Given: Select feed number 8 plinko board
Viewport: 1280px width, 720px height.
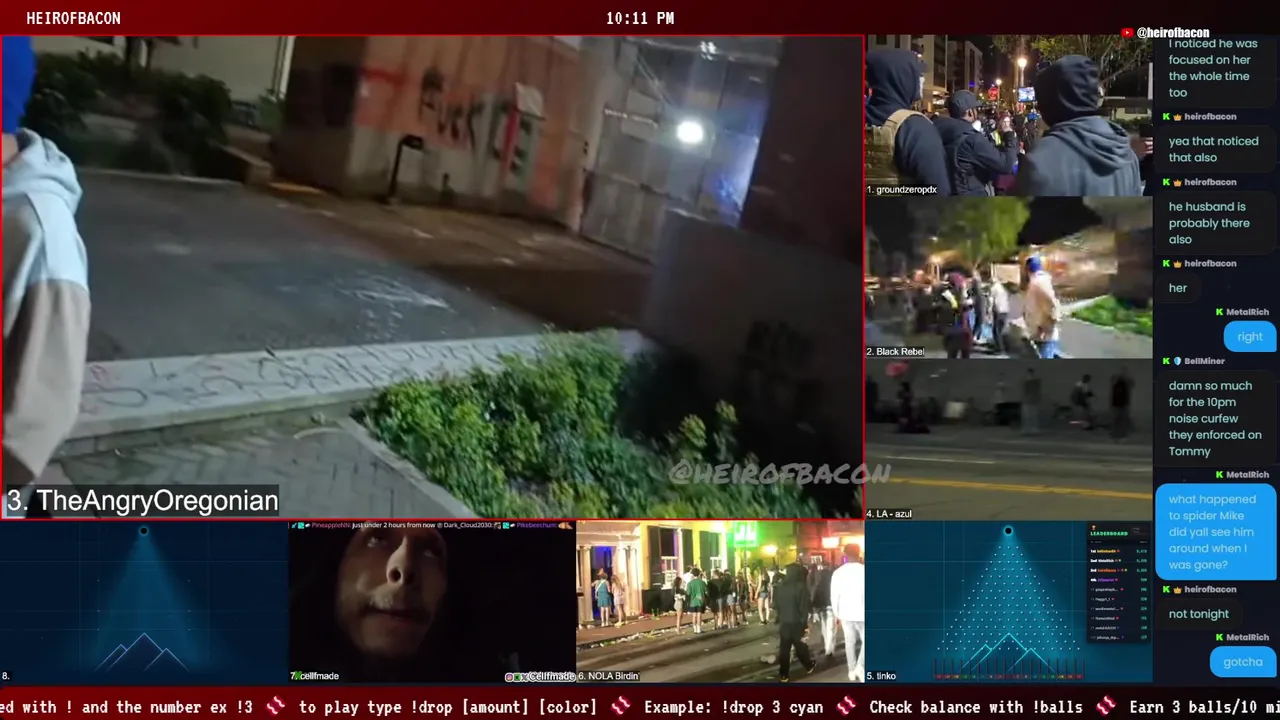Looking at the screenshot, I should click(144, 602).
